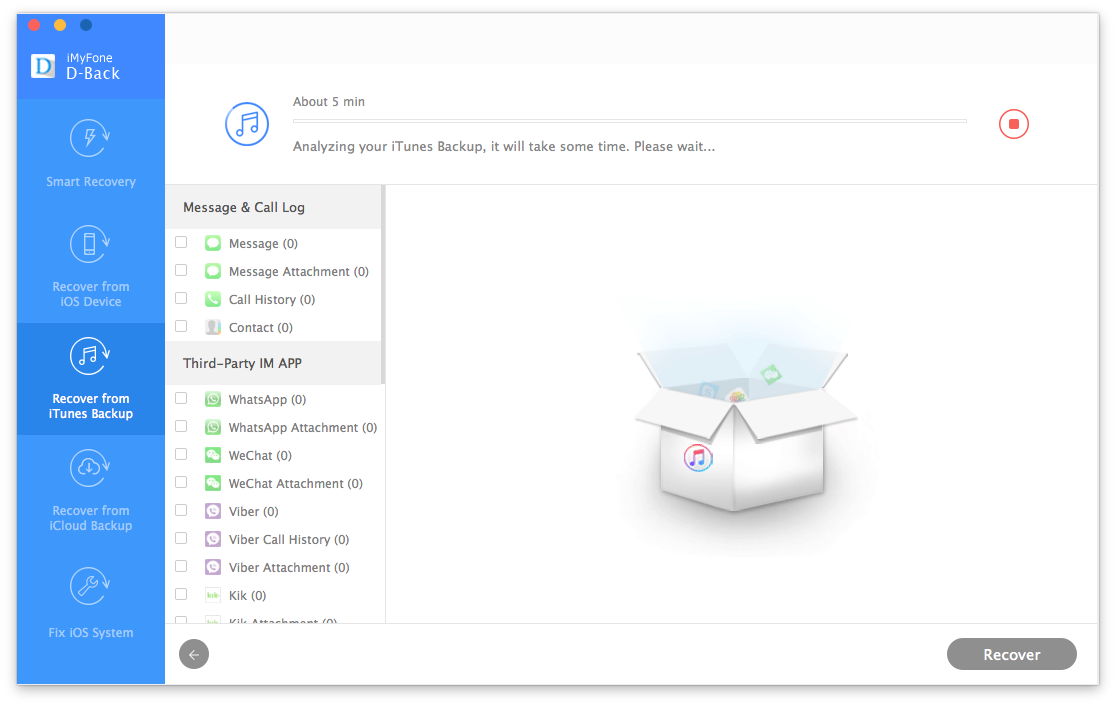
Task: Check the Call History checkbox
Action: click(181, 298)
